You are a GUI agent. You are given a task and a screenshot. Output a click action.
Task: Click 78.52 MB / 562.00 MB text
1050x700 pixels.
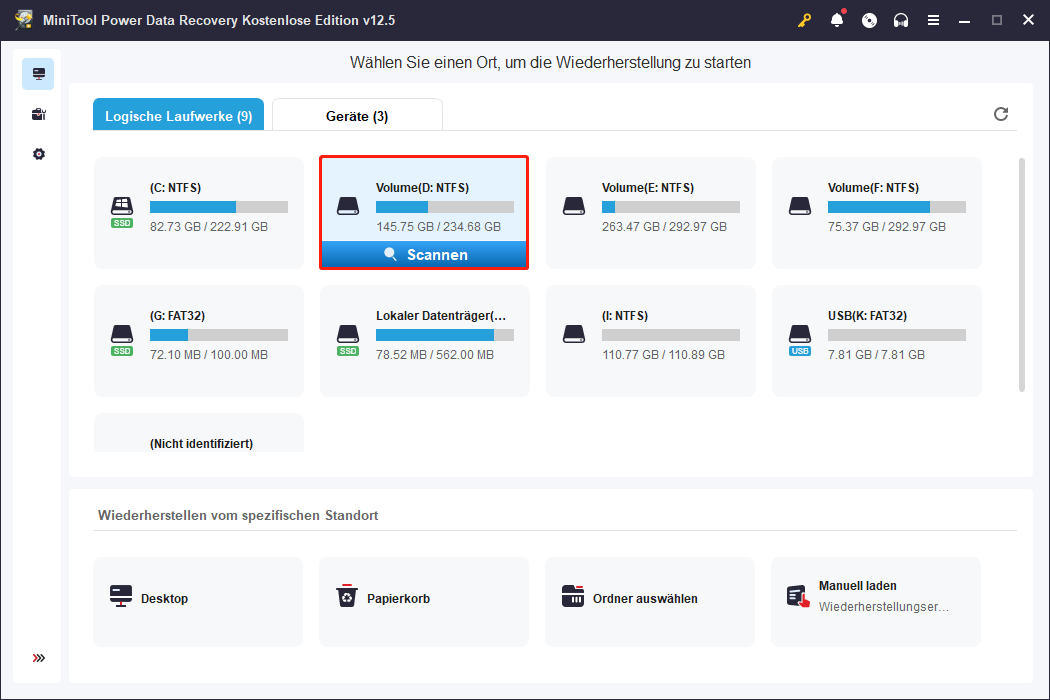click(x=435, y=354)
